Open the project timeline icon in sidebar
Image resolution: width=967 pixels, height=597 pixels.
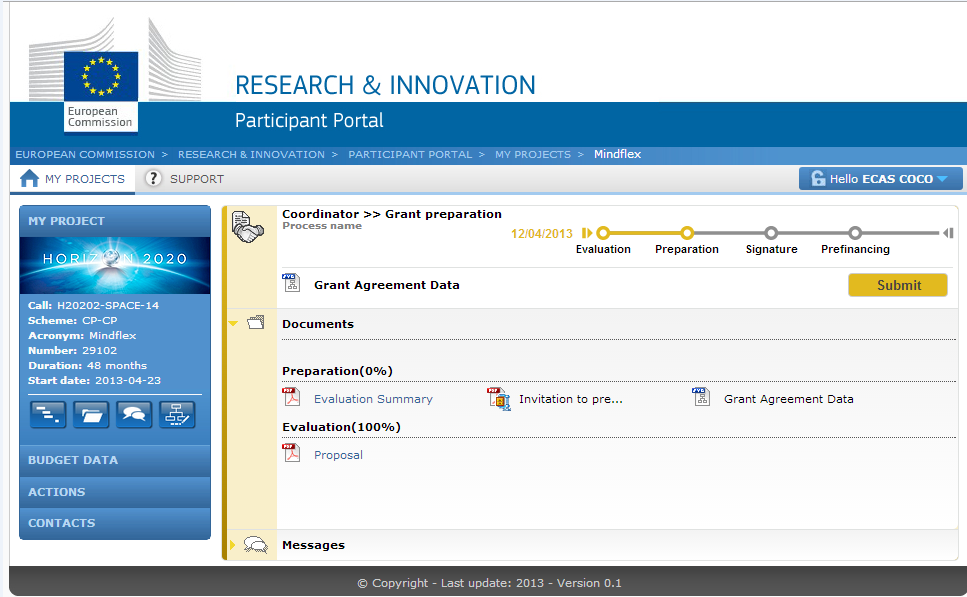click(x=48, y=414)
